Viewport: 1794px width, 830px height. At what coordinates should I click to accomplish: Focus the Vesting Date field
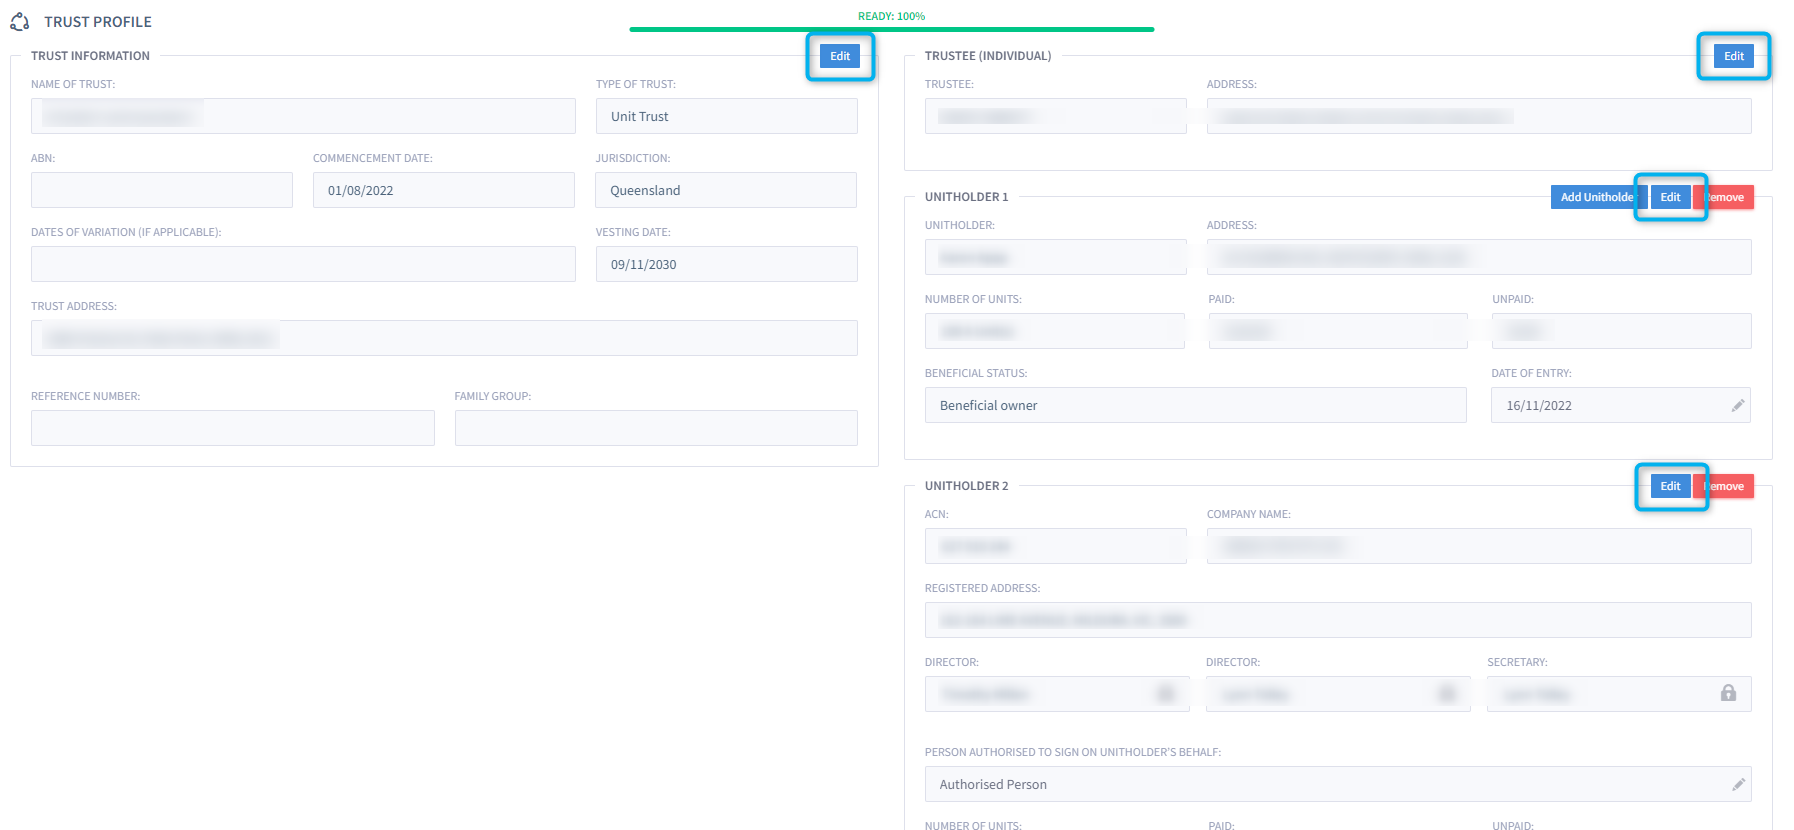726,264
